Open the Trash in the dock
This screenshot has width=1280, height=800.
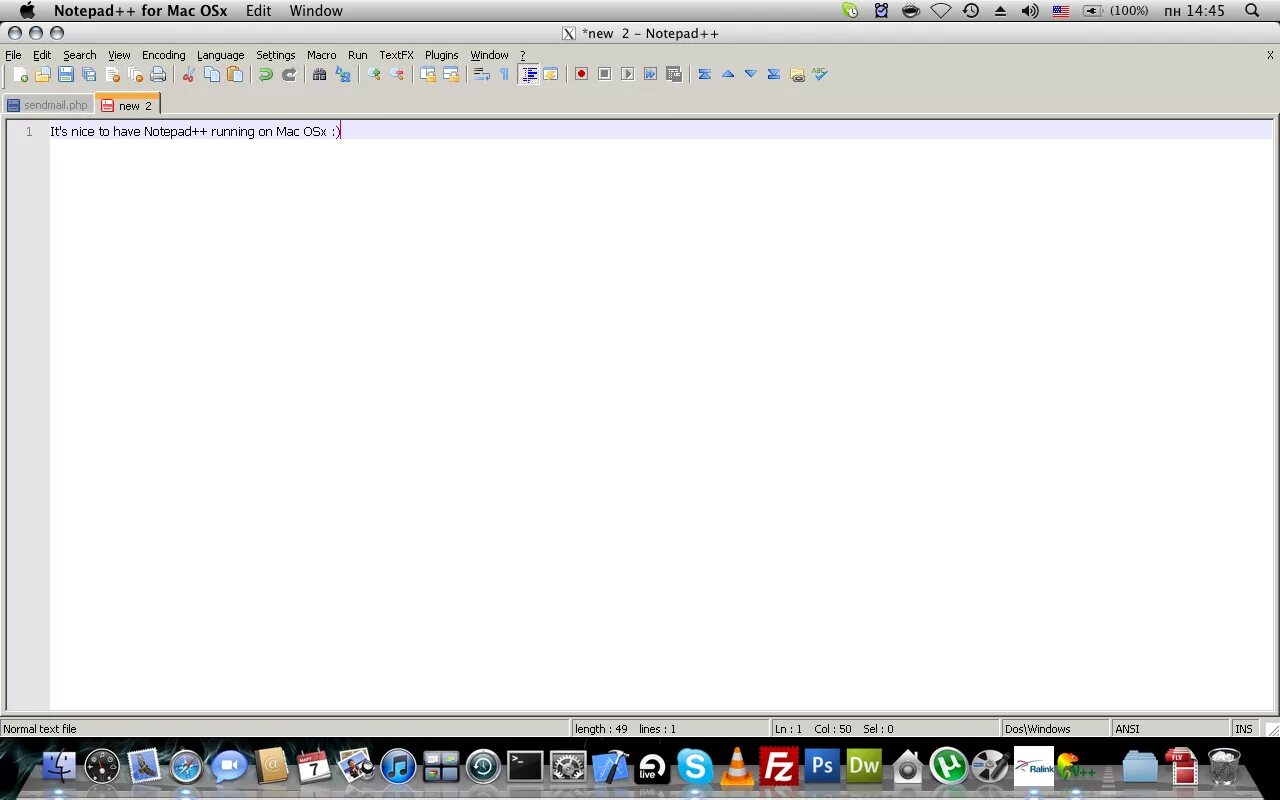(x=1224, y=766)
